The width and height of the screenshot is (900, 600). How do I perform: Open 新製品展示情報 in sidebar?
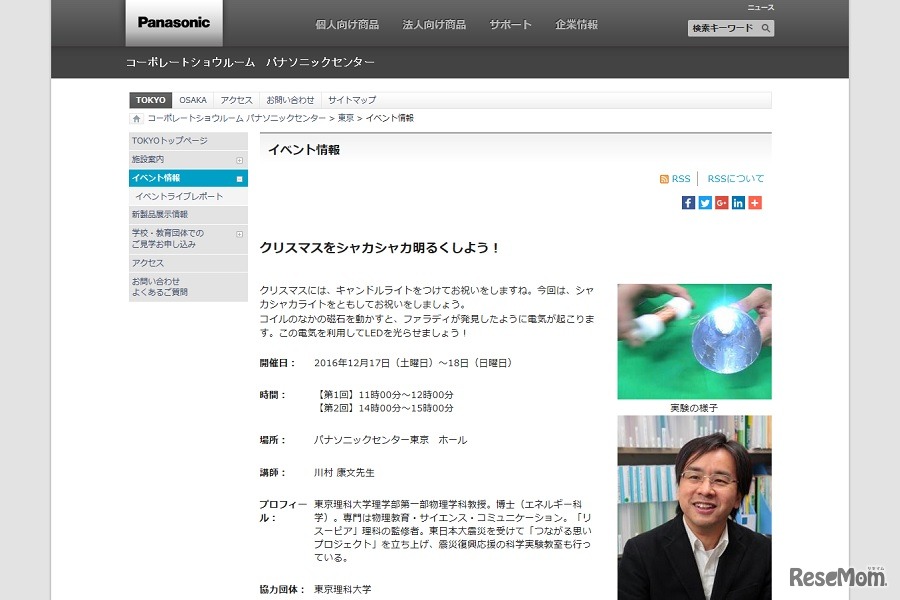tap(188, 215)
